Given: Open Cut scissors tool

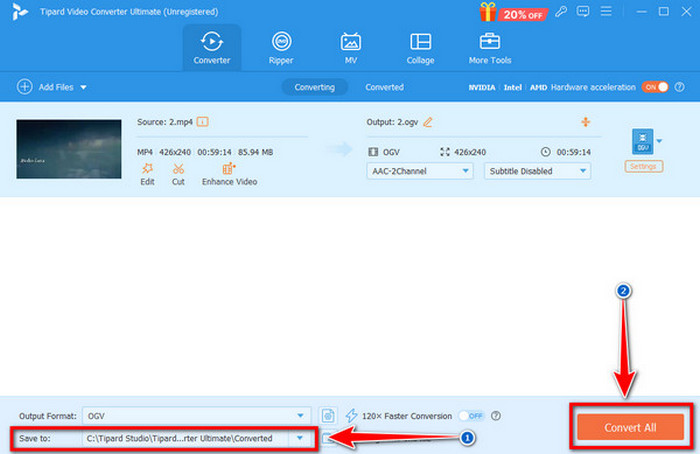Looking at the screenshot, I should coord(178,174).
